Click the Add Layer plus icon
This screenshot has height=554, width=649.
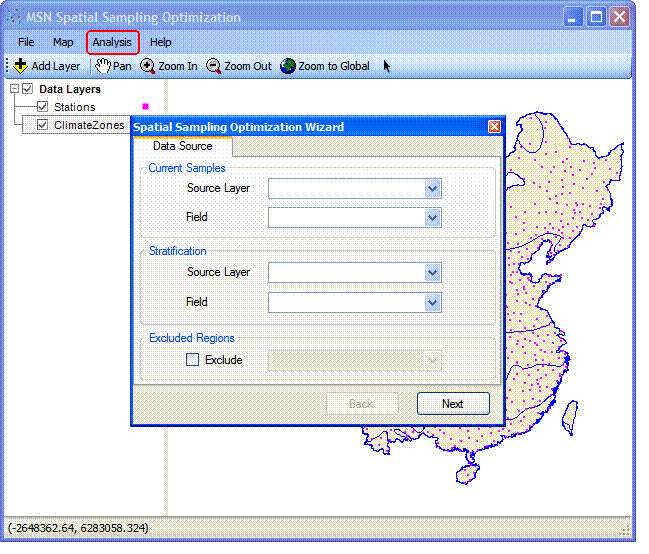(x=20, y=66)
